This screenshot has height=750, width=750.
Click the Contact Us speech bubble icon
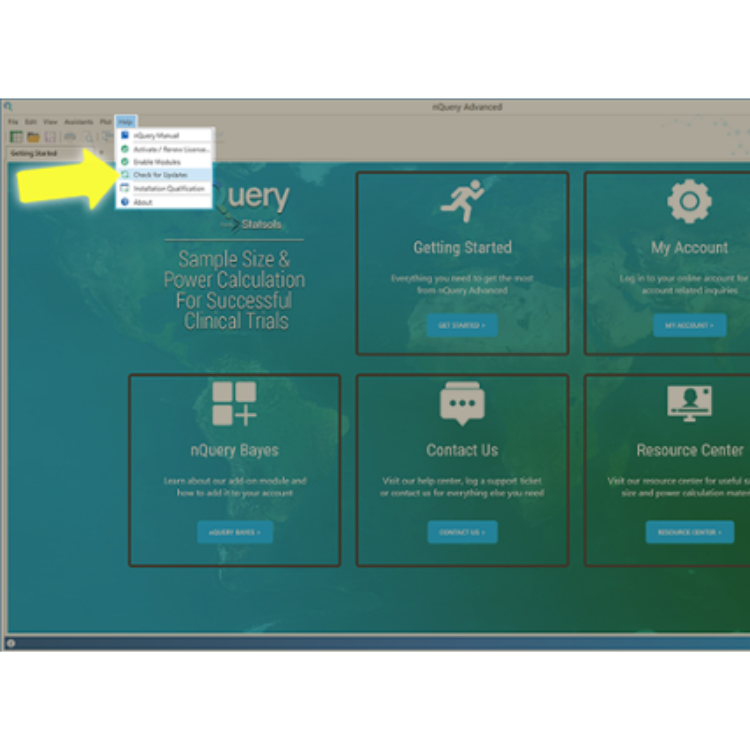pyautogui.click(x=462, y=404)
